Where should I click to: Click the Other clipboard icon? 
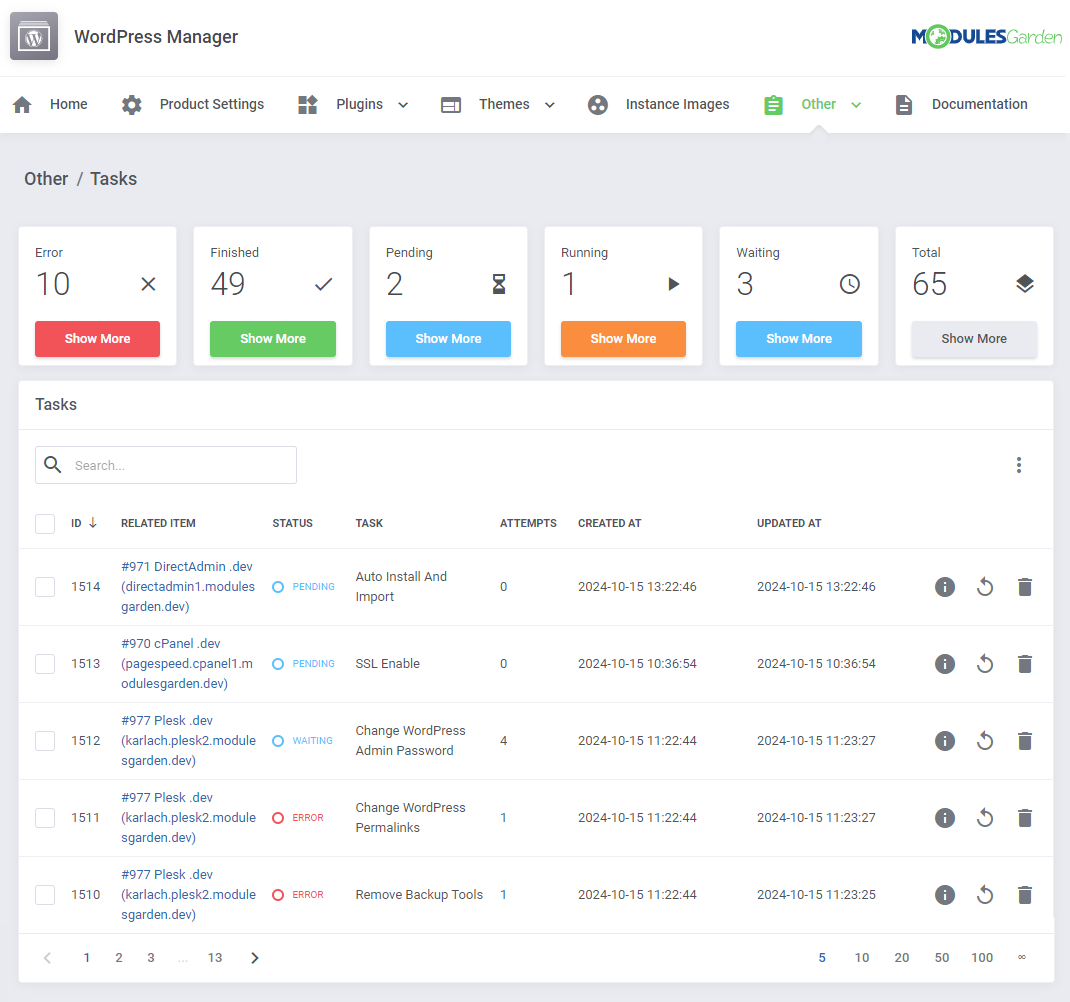point(773,104)
